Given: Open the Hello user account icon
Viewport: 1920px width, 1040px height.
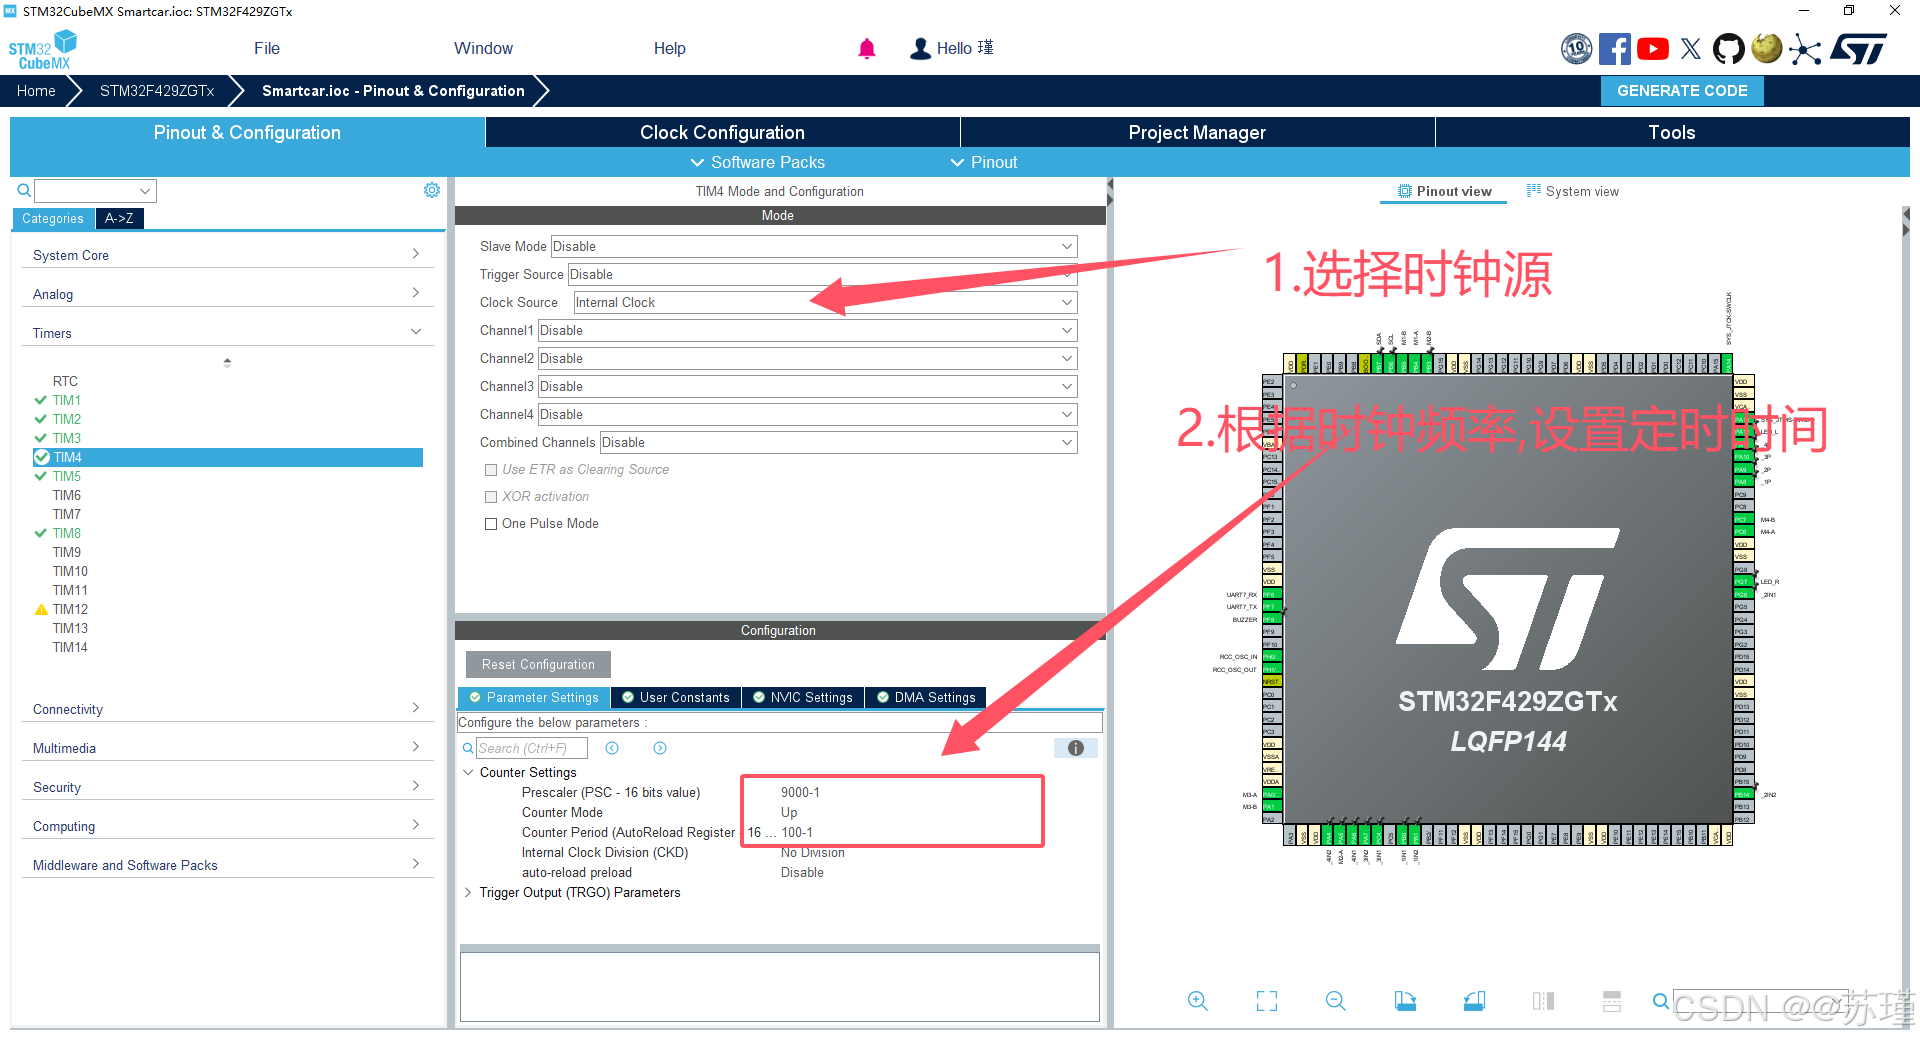Looking at the screenshot, I should click(x=920, y=48).
